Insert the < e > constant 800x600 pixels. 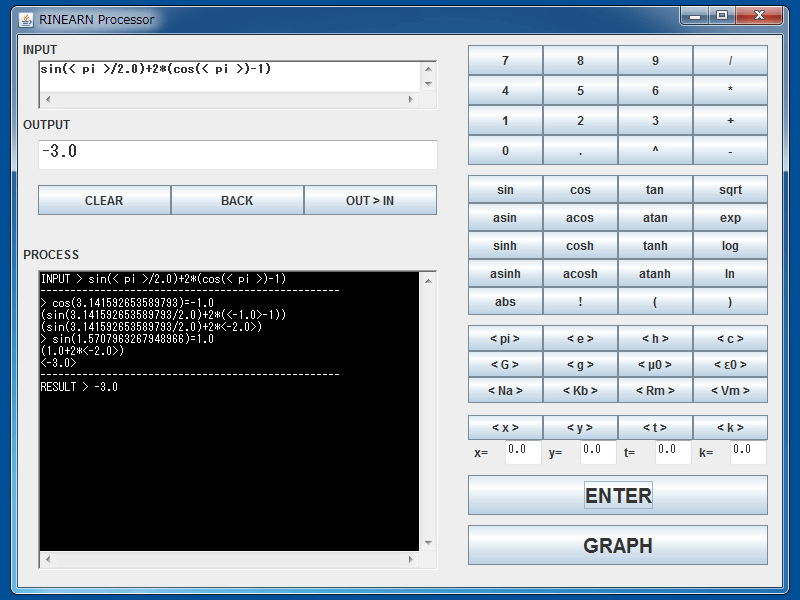coord(580,339)
